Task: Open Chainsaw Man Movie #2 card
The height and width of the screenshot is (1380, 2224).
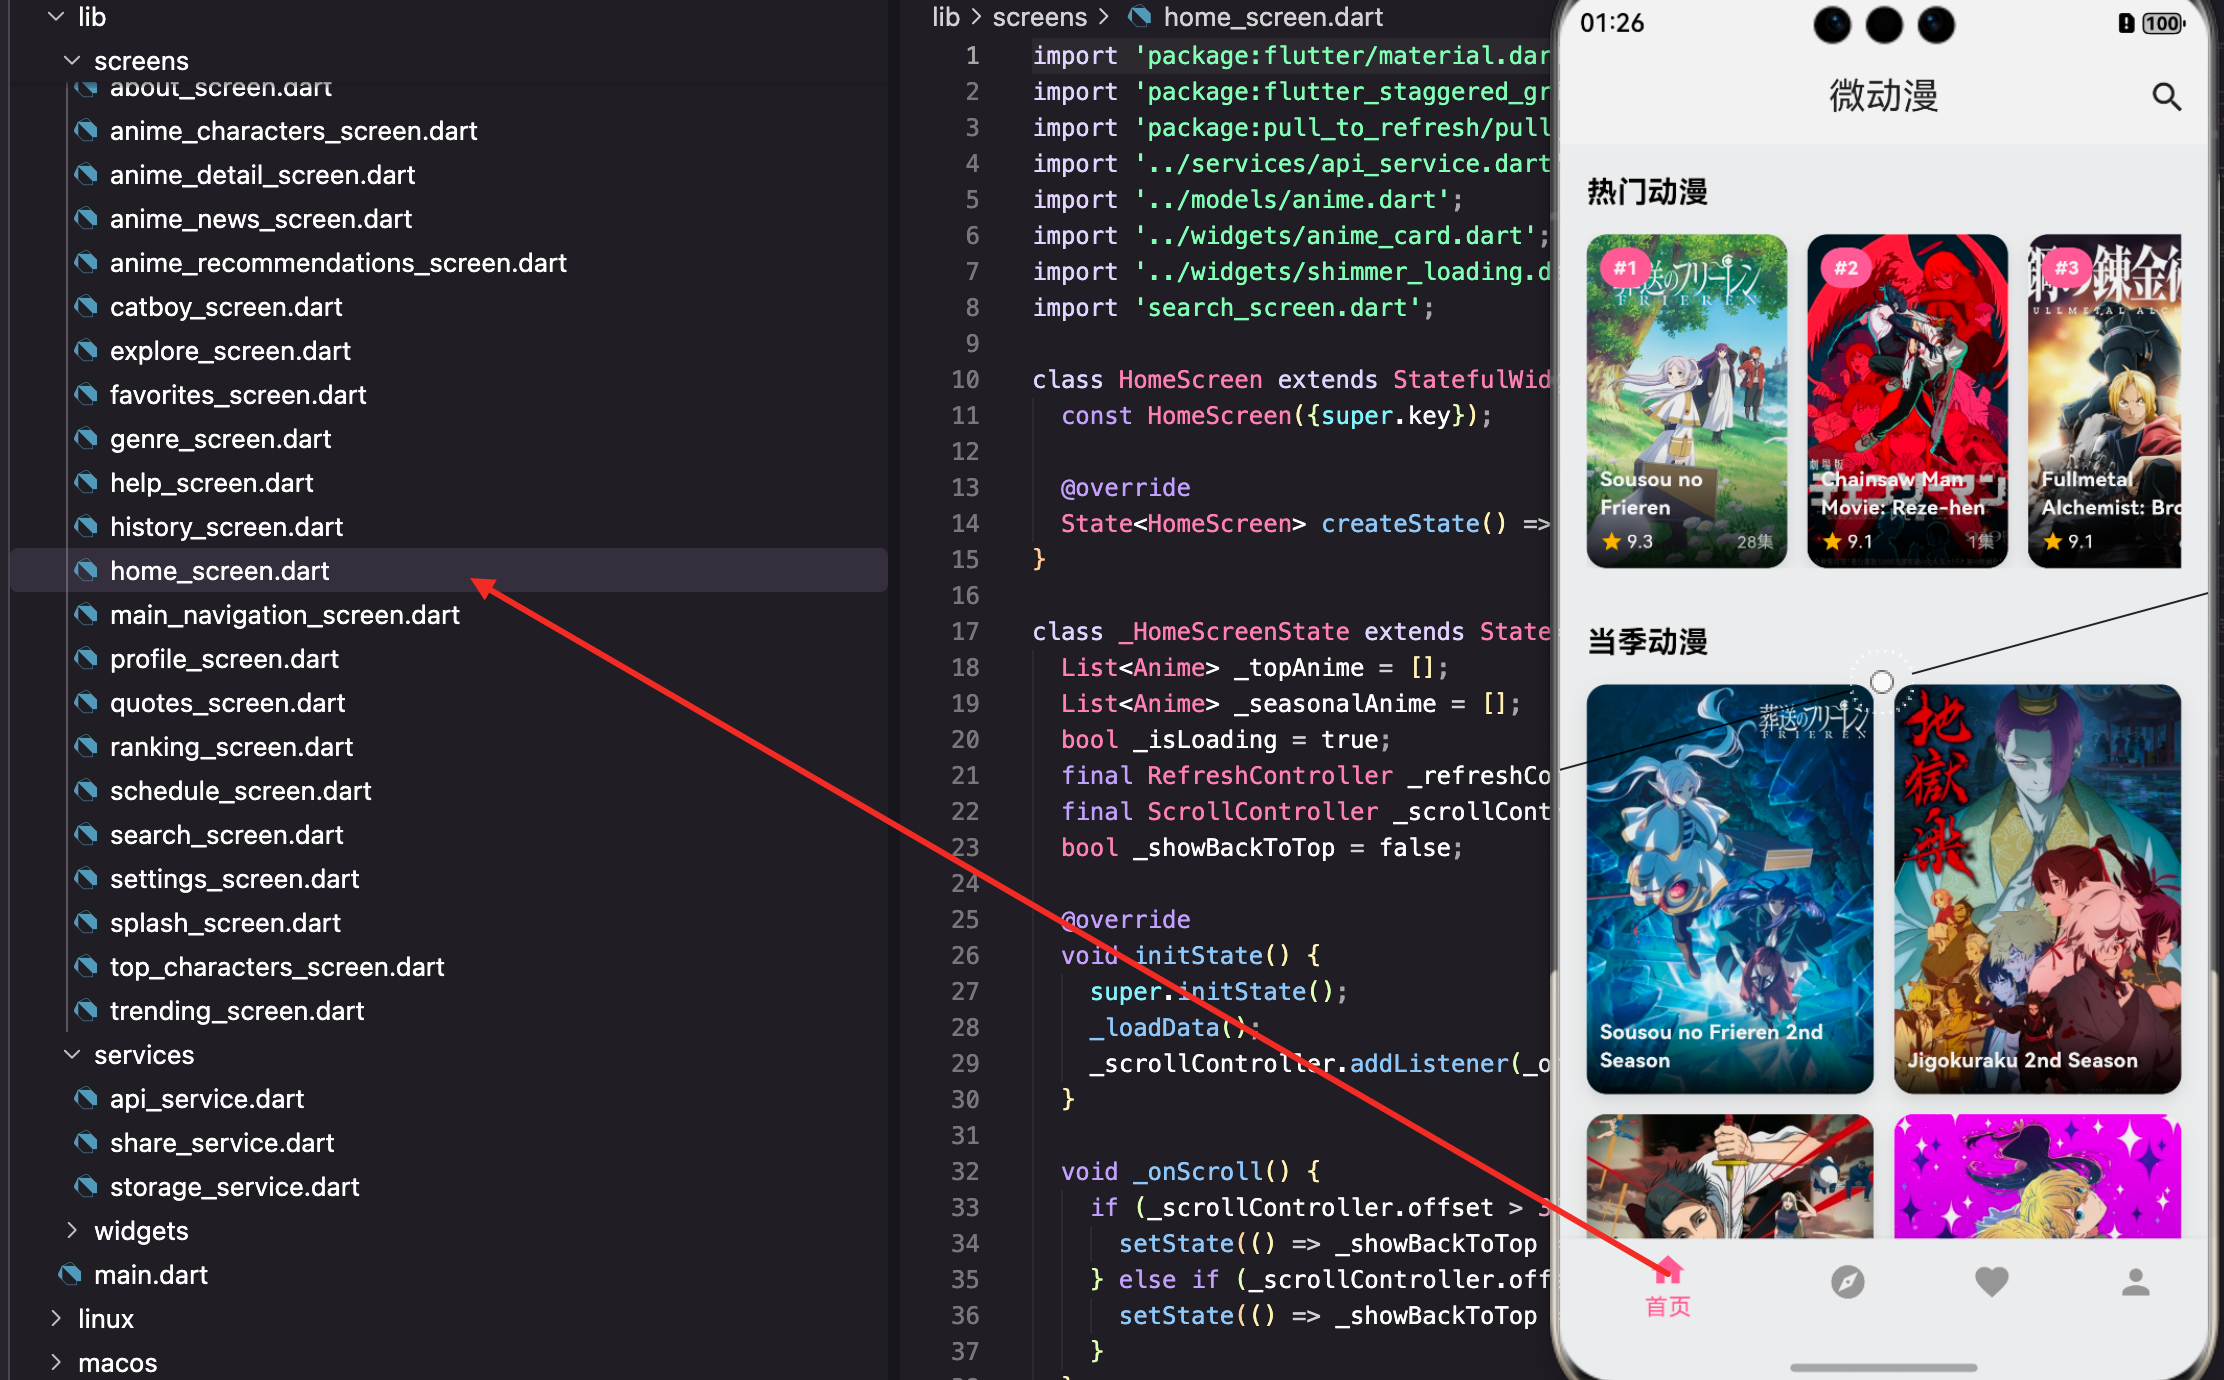Action: 1907,400
